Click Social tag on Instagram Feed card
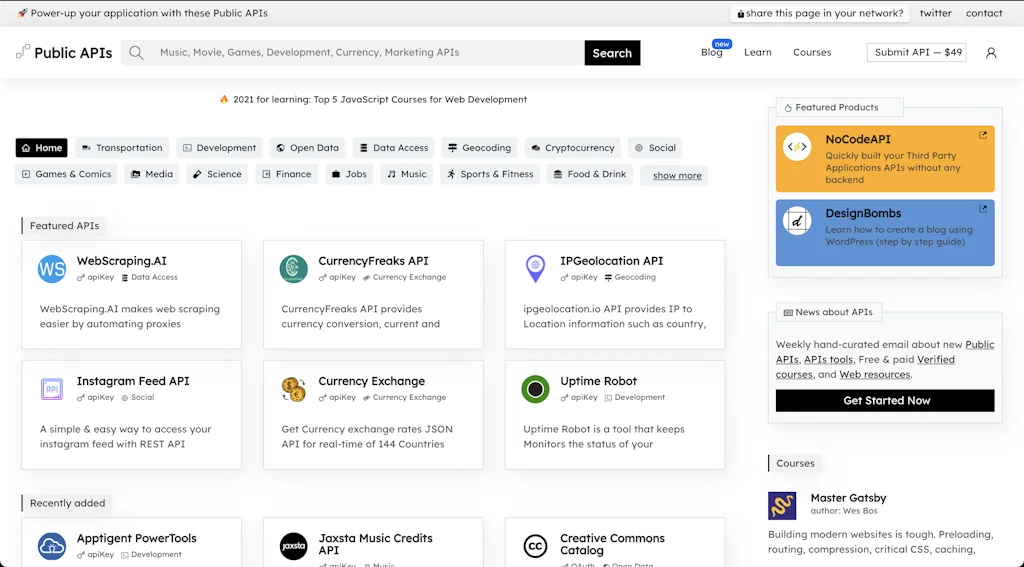The width and height of the screenshot is (1024, 567). pyautogui.click(x=138, y=397)
